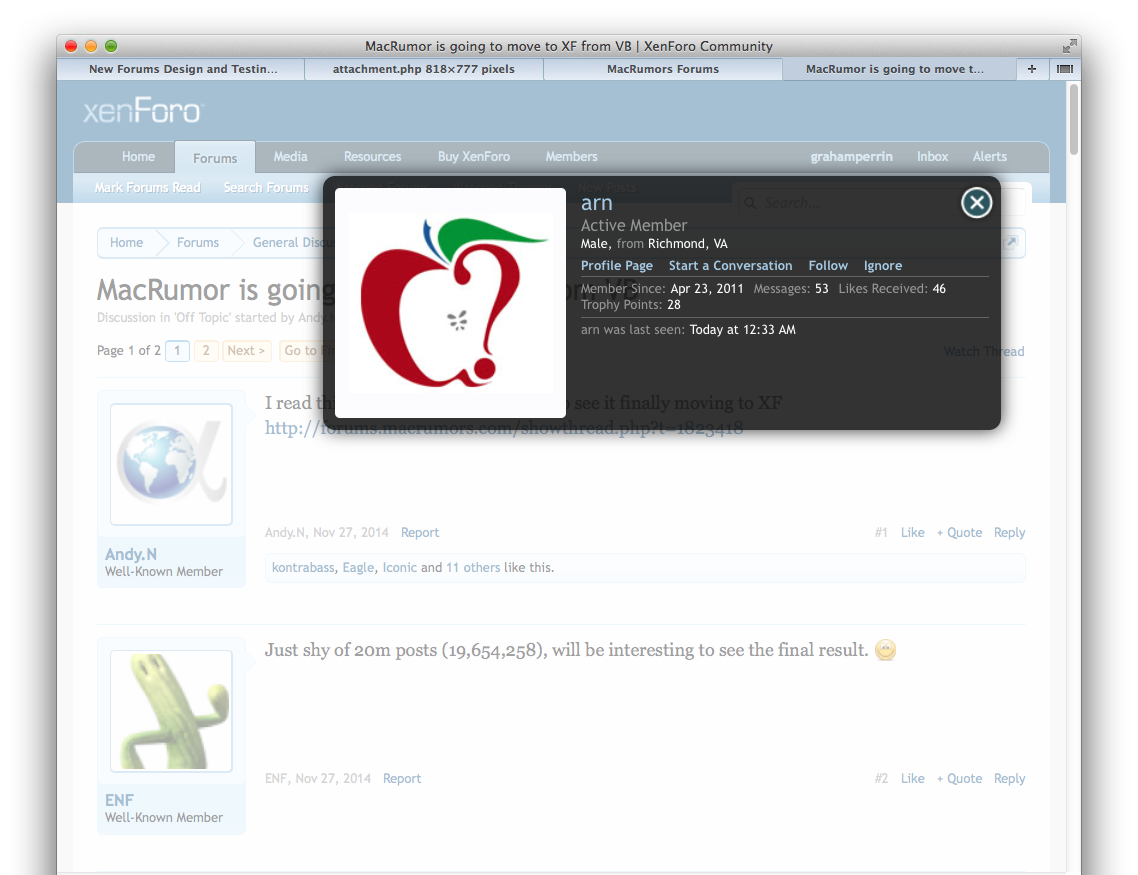1138x875 pixels.
Task: Go to page 1 of thread
Action: click(177, 350)
